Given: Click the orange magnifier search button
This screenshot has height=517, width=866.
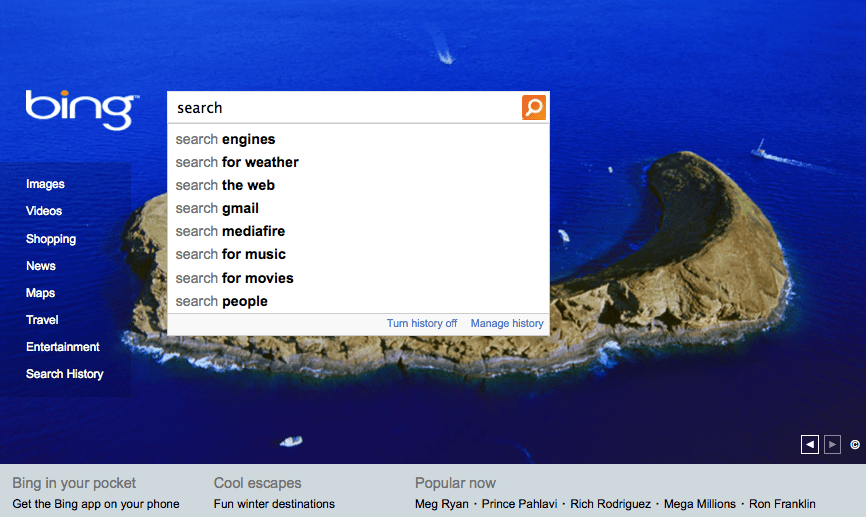Looking at the screenshot, I should coord(534,107).
